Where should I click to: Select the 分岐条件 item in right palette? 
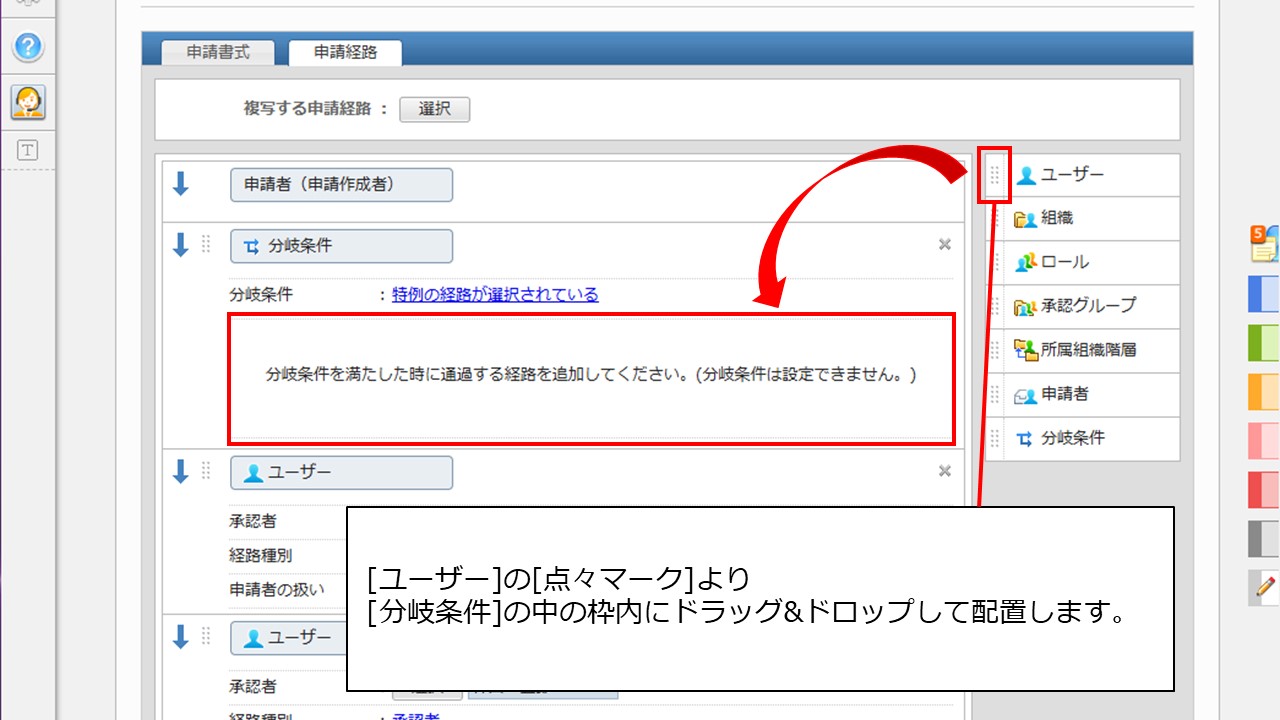point(1072,438)
